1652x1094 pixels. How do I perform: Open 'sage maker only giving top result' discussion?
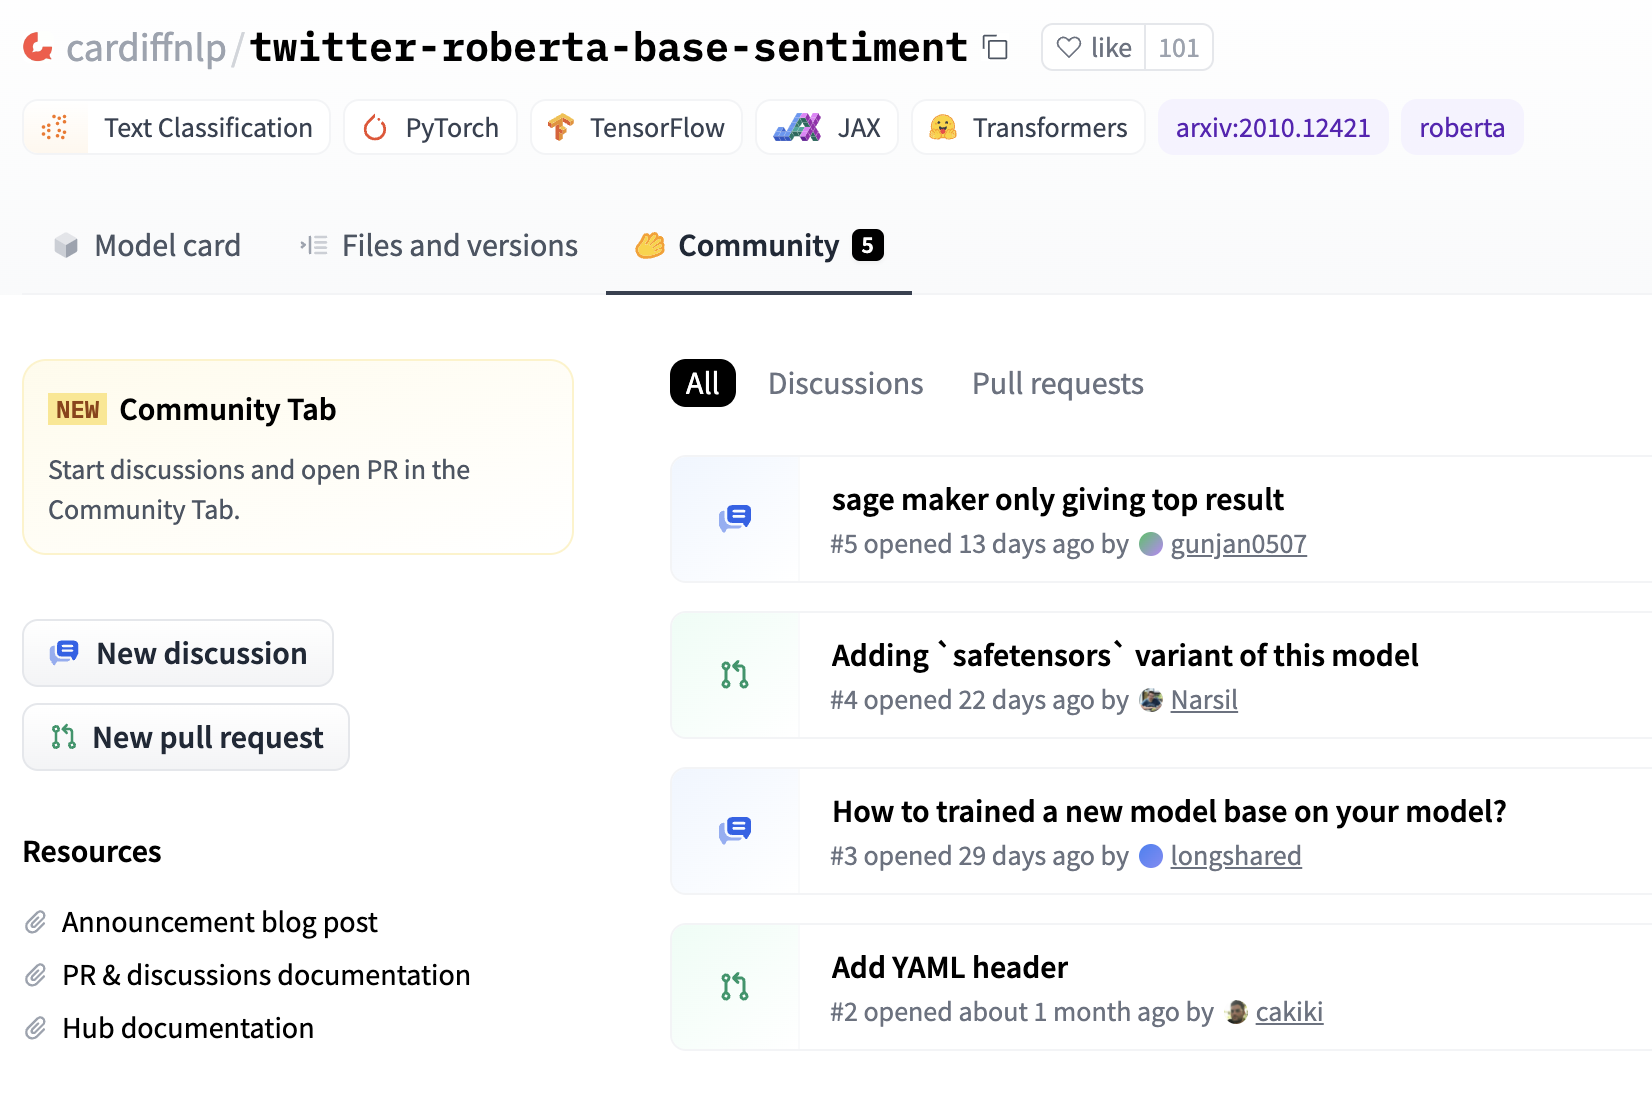1058,499
